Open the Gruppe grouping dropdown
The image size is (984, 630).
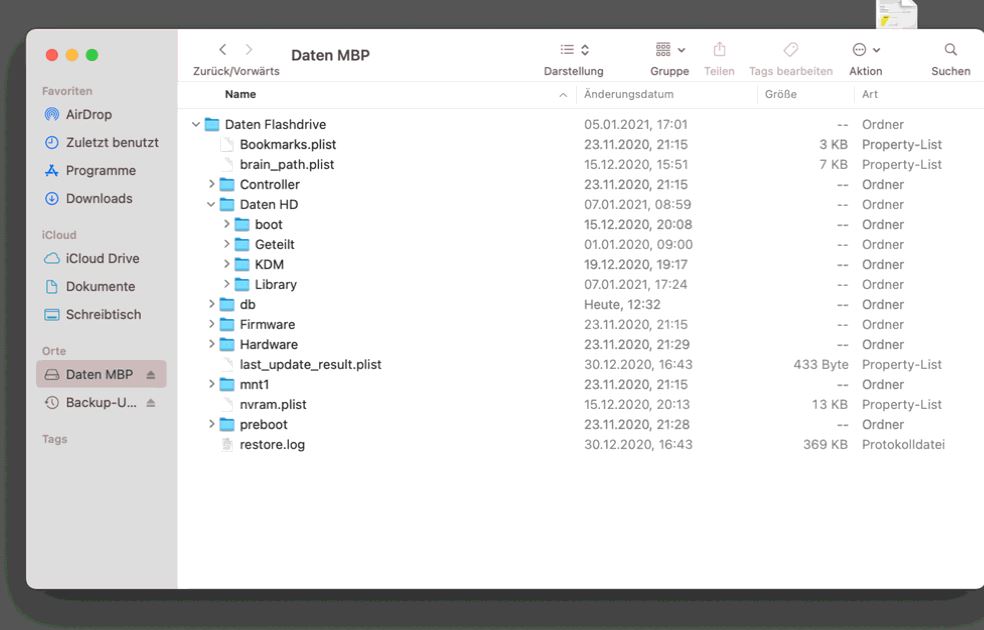[670, 50]
